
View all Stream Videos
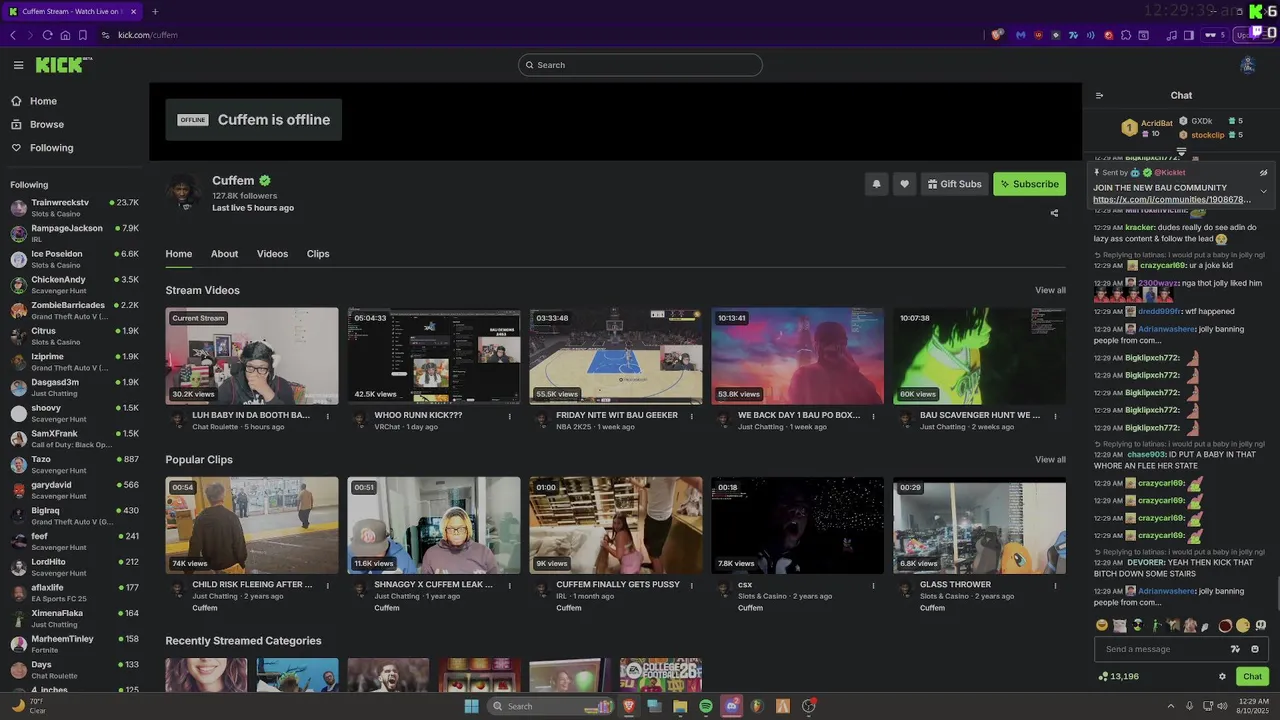coord(1050,290)
